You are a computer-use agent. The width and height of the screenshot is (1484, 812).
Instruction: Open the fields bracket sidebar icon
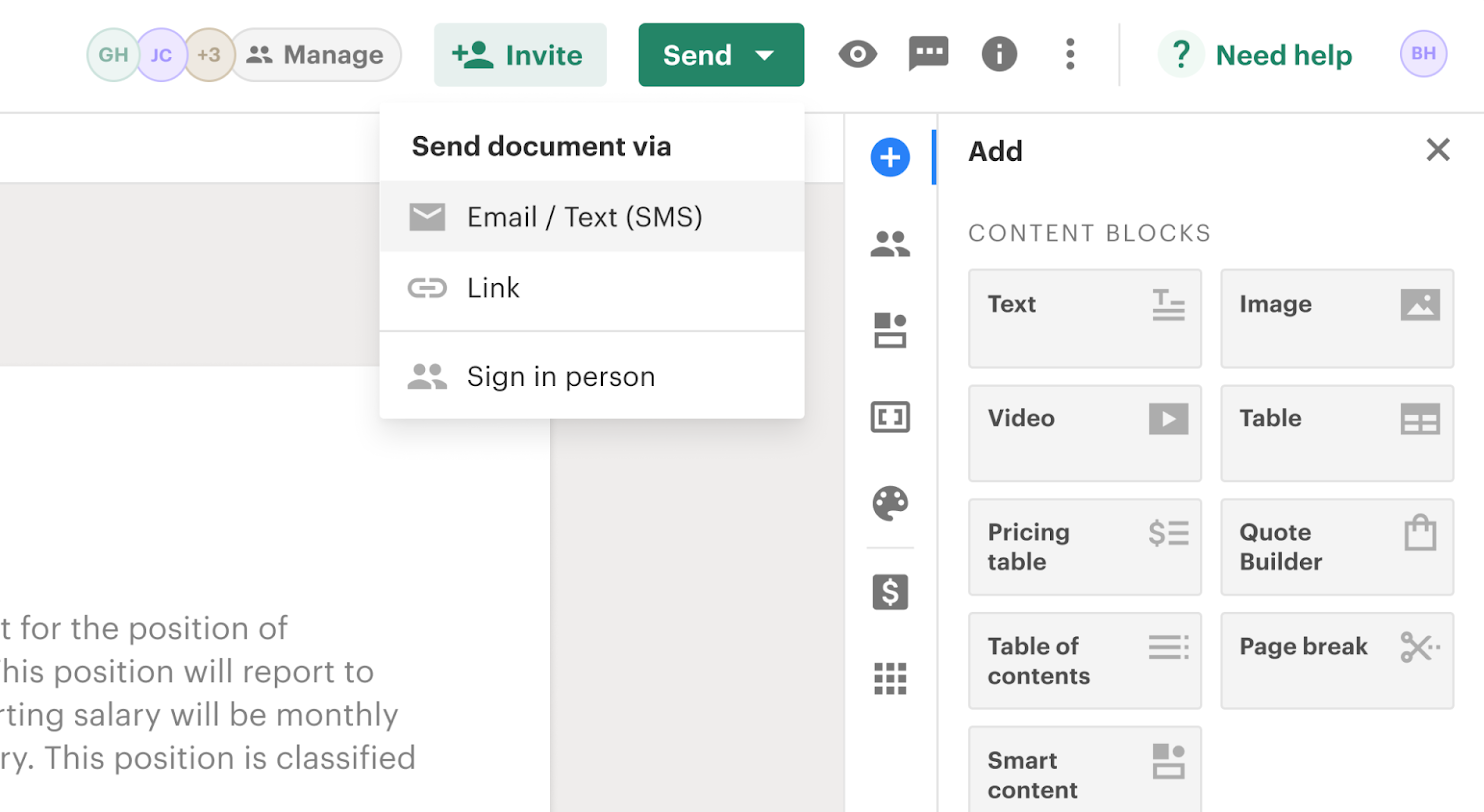(890, 416)
